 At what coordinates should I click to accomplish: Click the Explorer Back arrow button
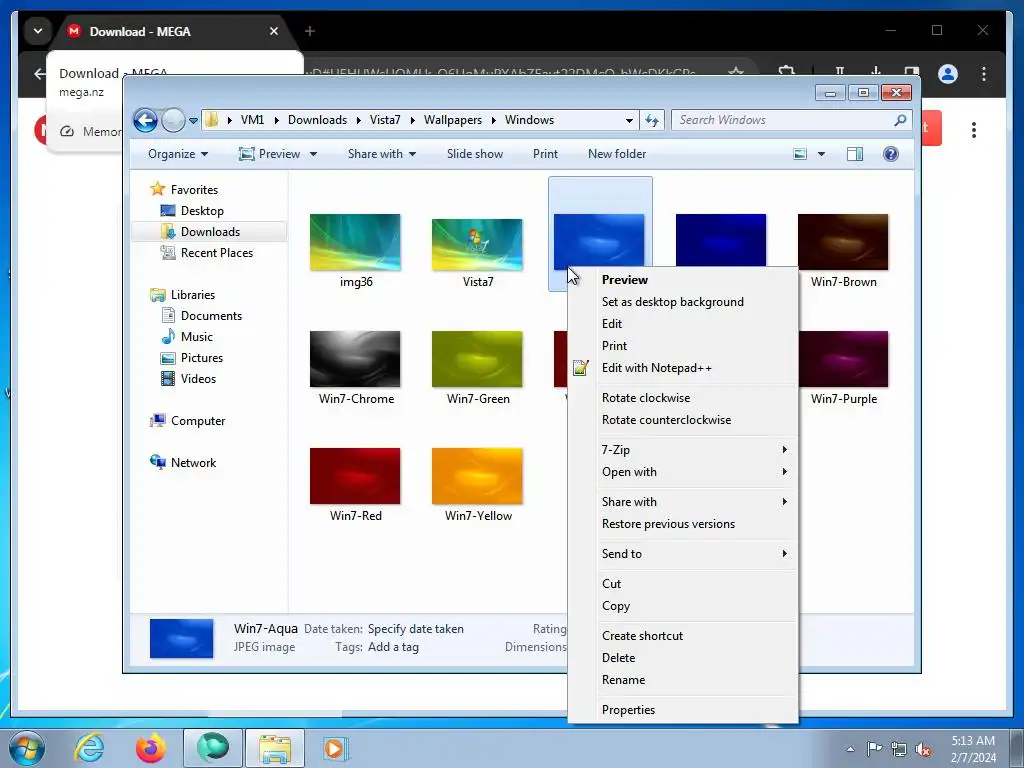coord(145,120)
